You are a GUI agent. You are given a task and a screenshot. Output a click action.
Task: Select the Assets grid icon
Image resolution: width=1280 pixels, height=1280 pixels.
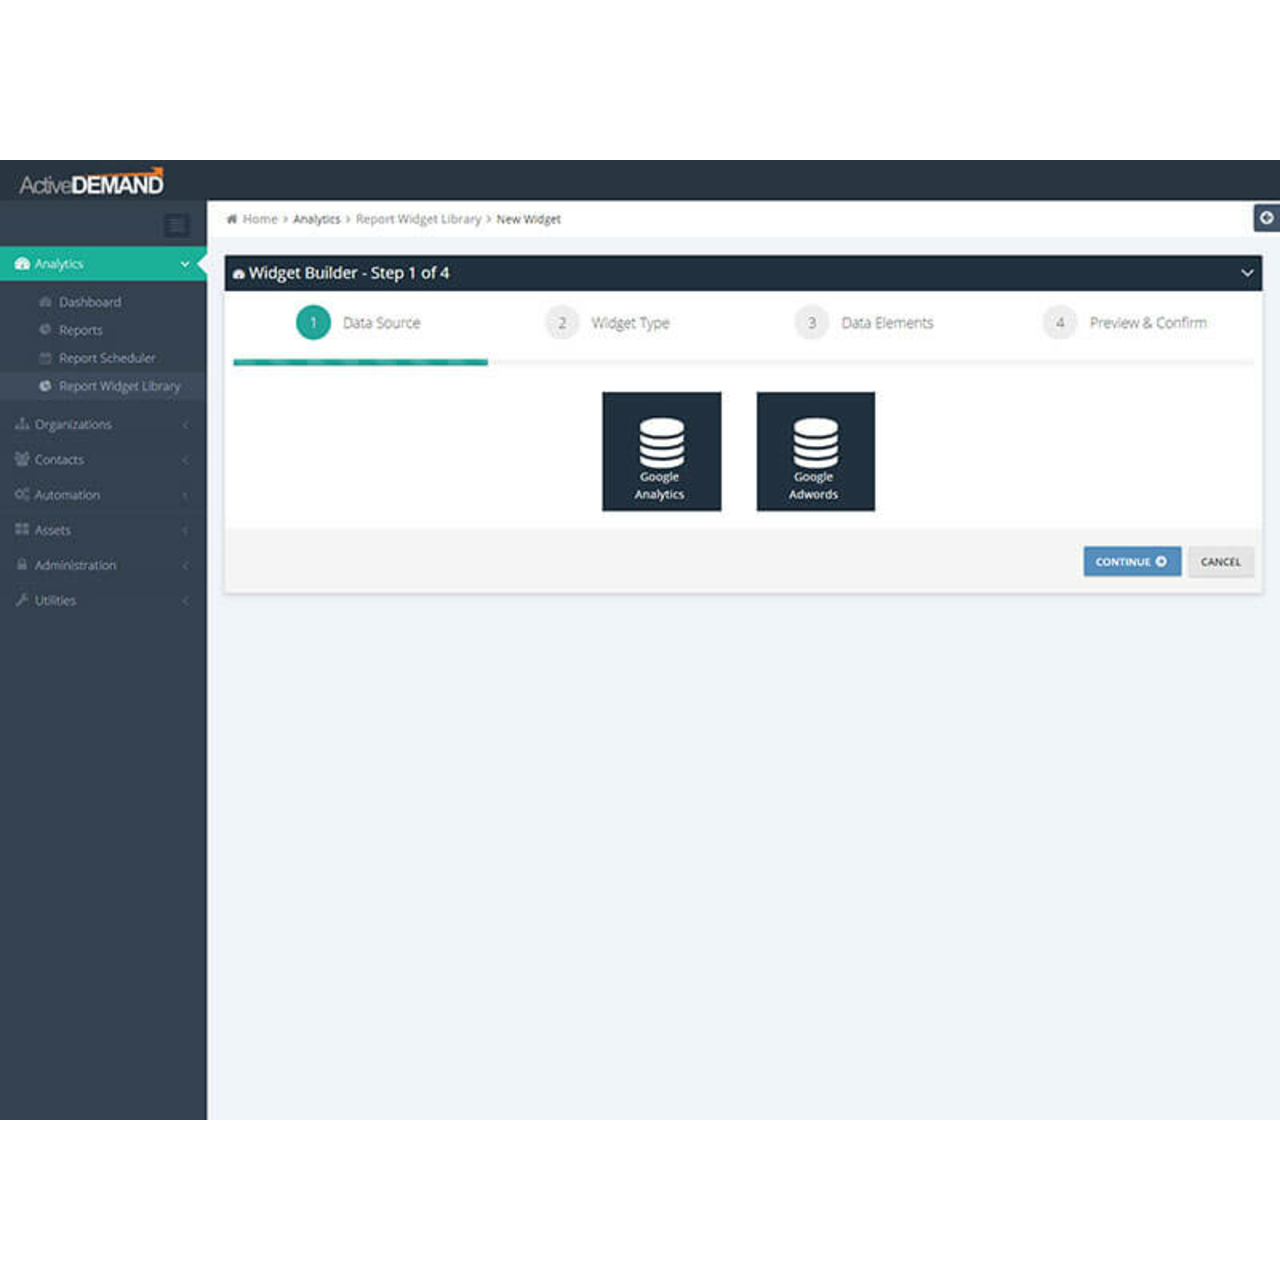coord(21,529)
